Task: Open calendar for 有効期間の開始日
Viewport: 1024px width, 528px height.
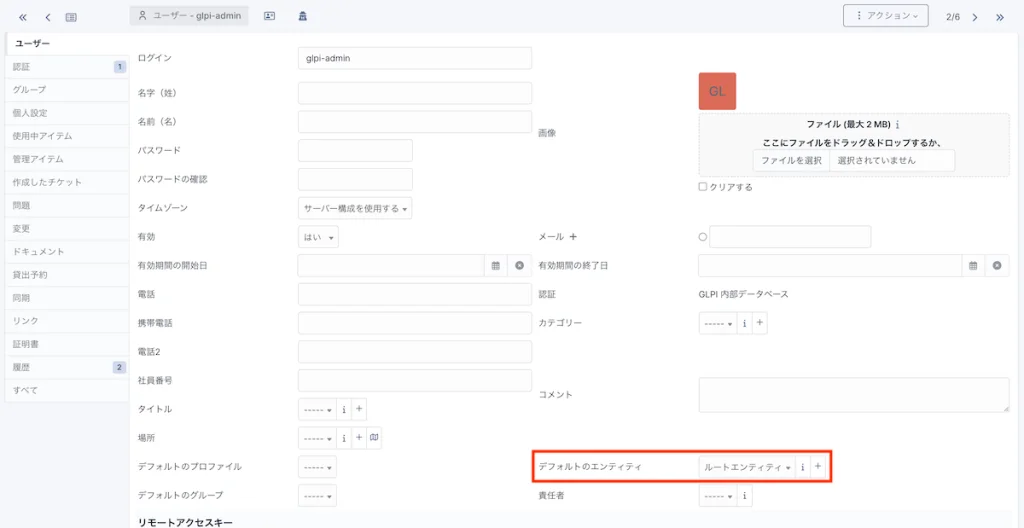Action: [496, 265]
